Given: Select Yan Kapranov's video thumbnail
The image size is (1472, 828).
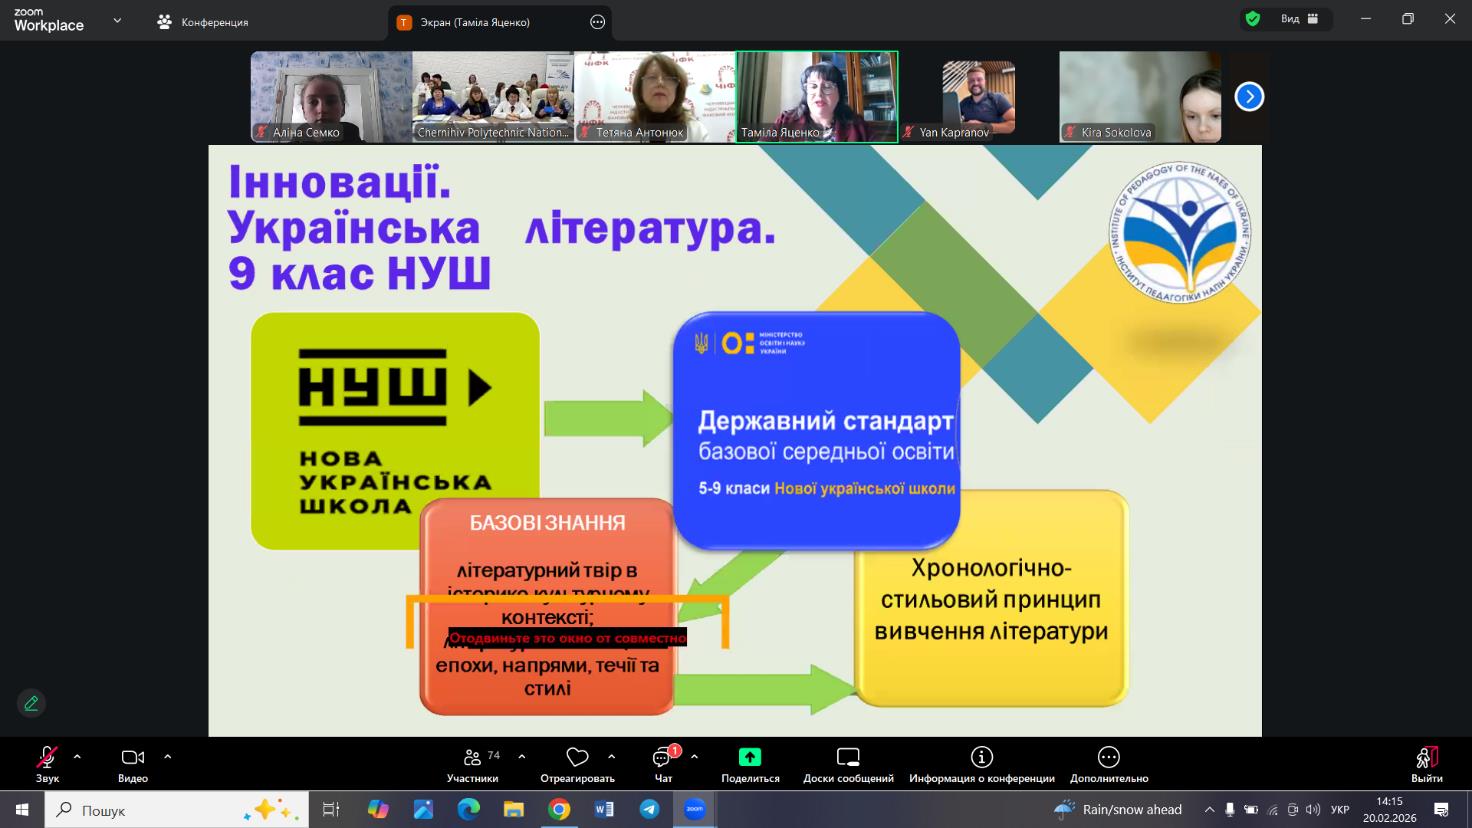Looking at the screenshot, I should pos(978,97).
